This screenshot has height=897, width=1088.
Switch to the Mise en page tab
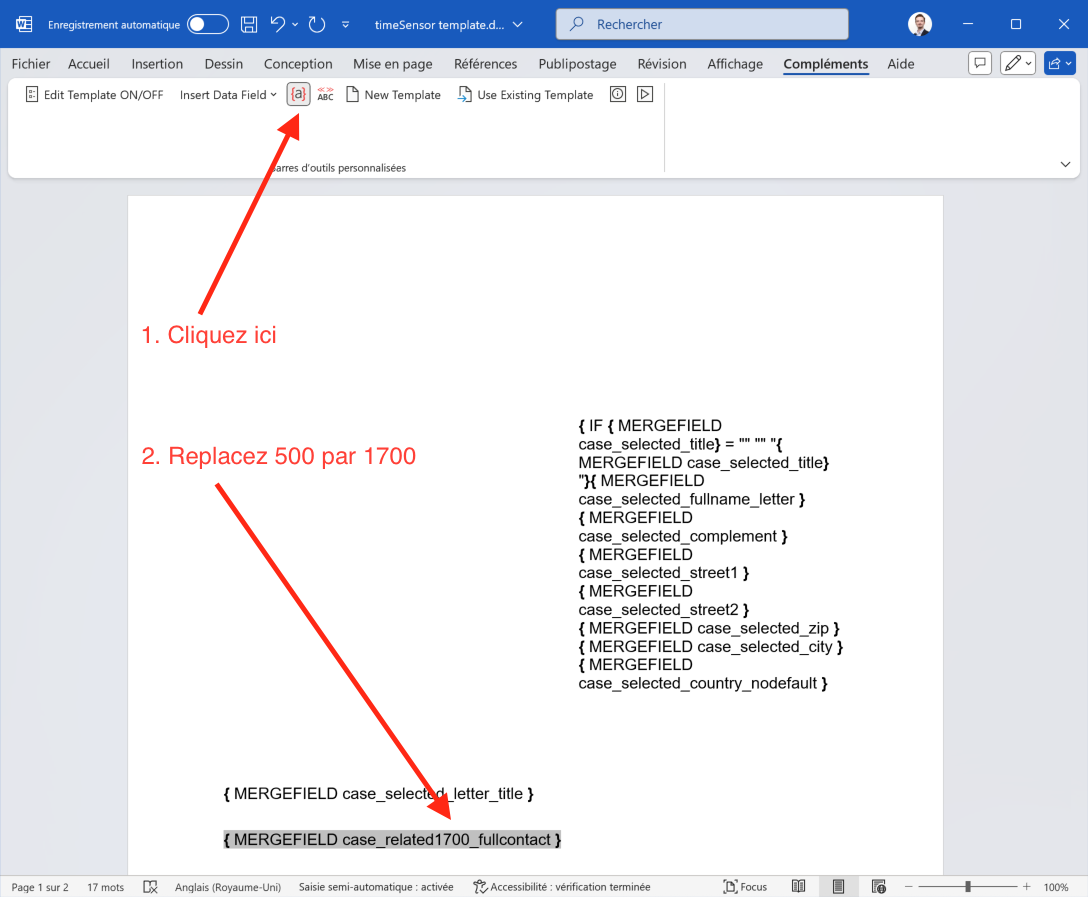point(393,64)
